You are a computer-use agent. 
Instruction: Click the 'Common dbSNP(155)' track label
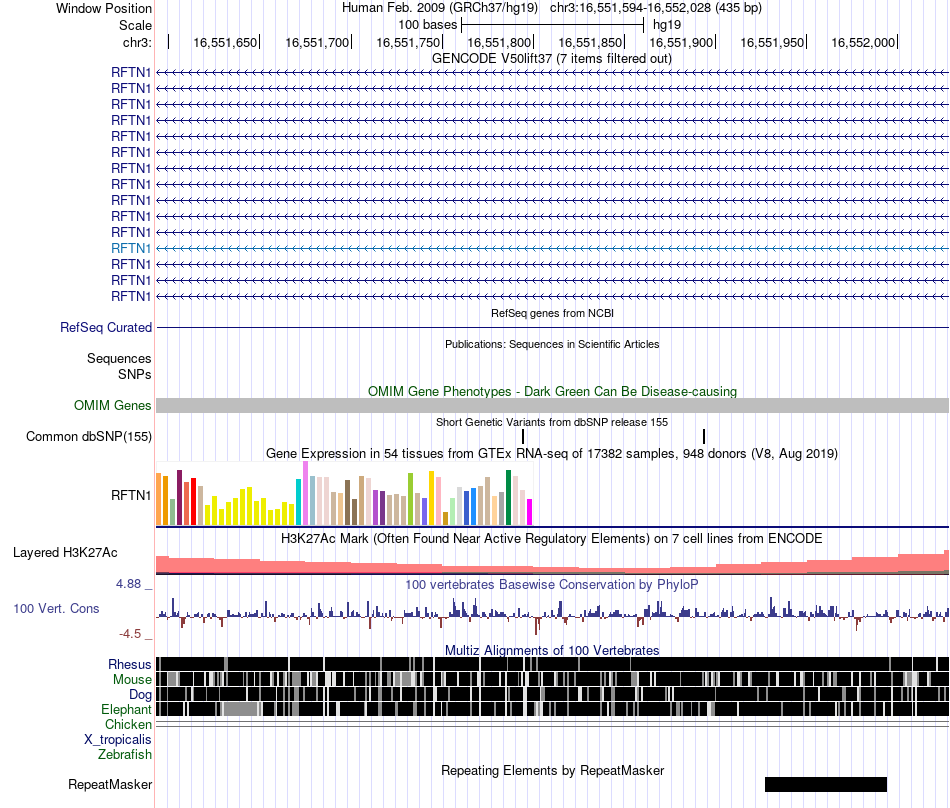[x=88, y=437]
